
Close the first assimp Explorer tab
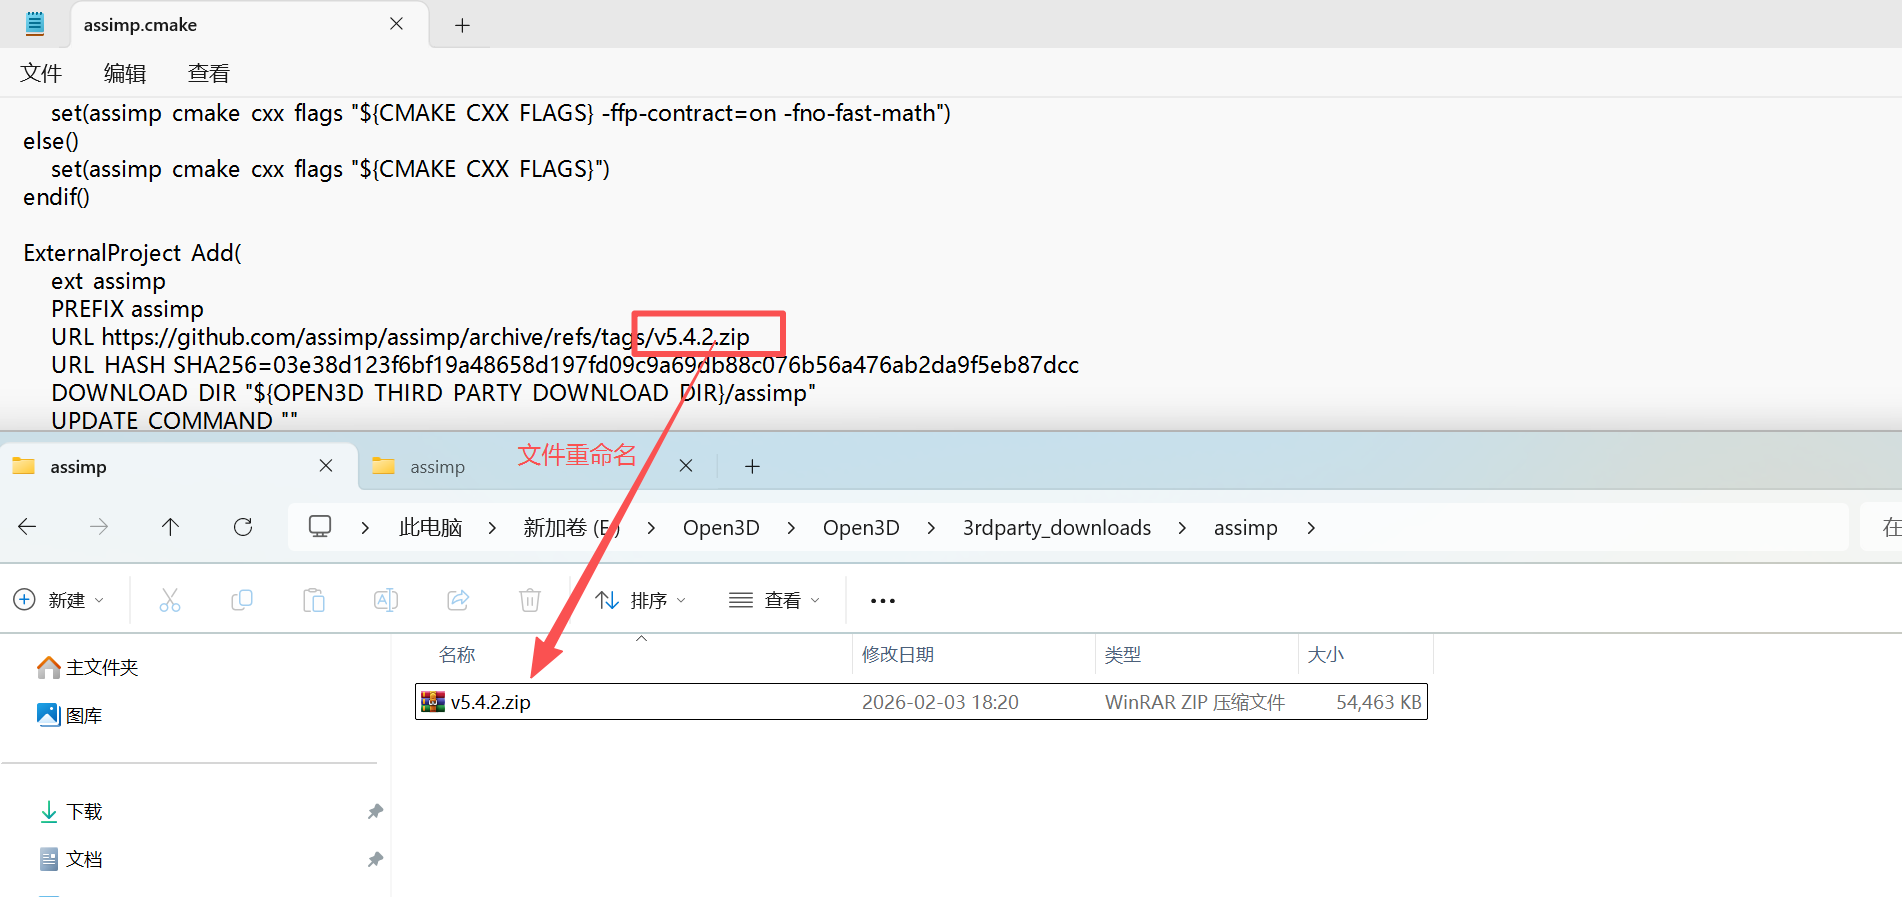click(x=326, y=466)
